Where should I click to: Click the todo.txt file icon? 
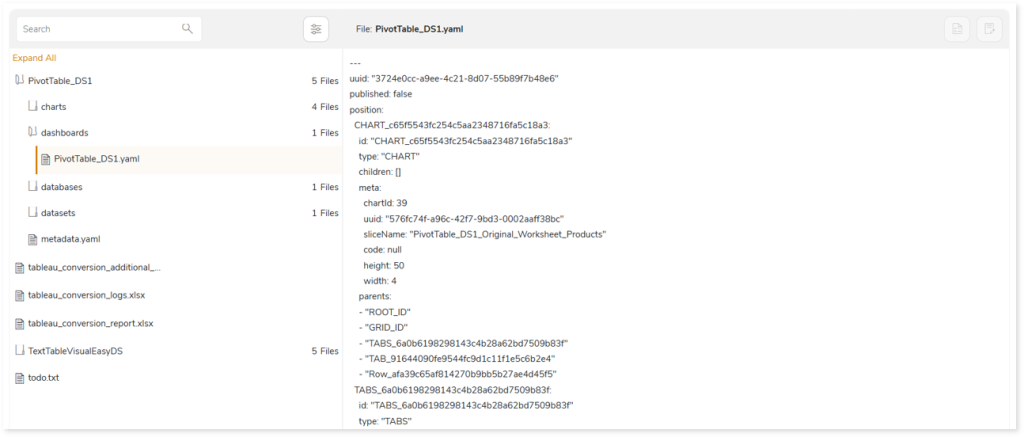pyautogui.click(x=20, y=378)
